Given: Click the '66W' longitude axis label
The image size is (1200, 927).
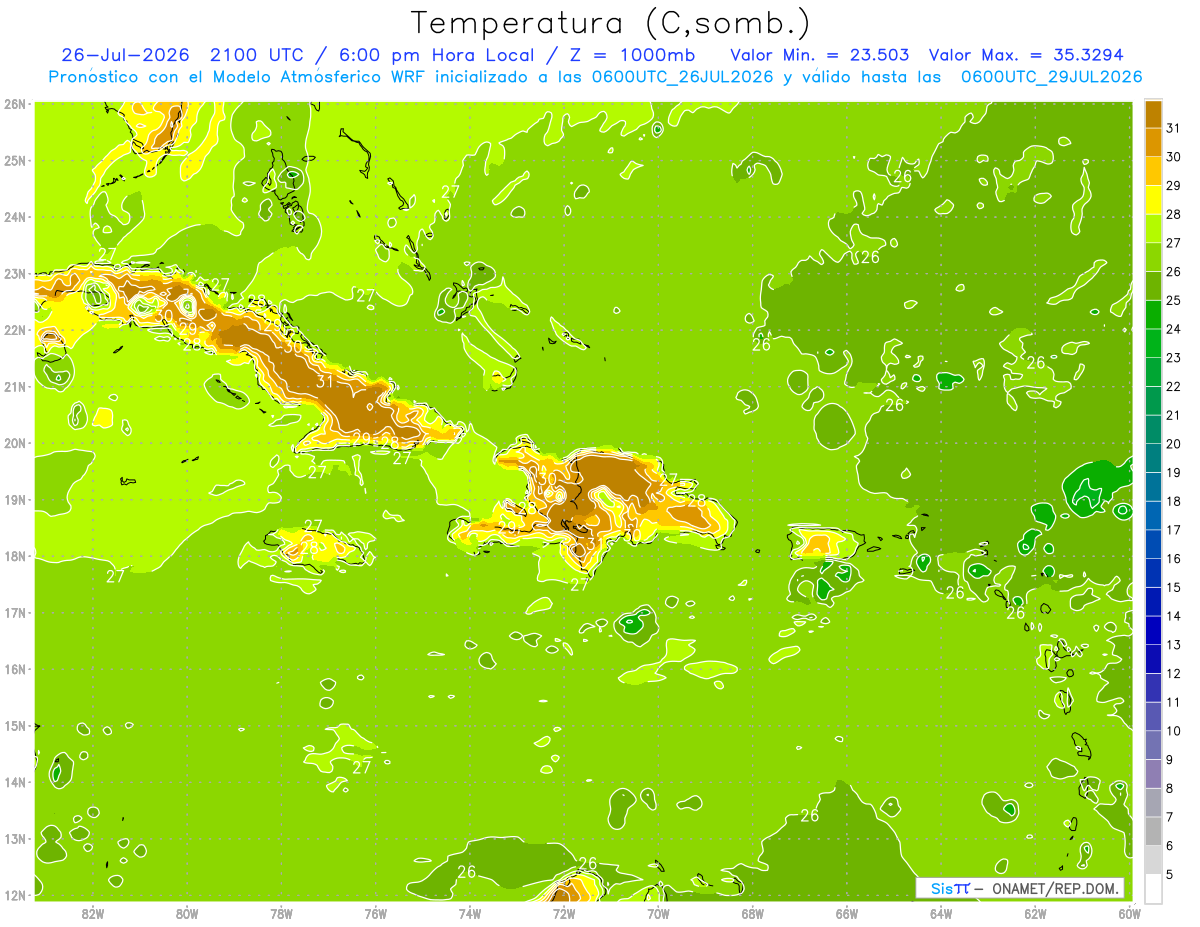Looking at the screenshot, I should 847,914.
